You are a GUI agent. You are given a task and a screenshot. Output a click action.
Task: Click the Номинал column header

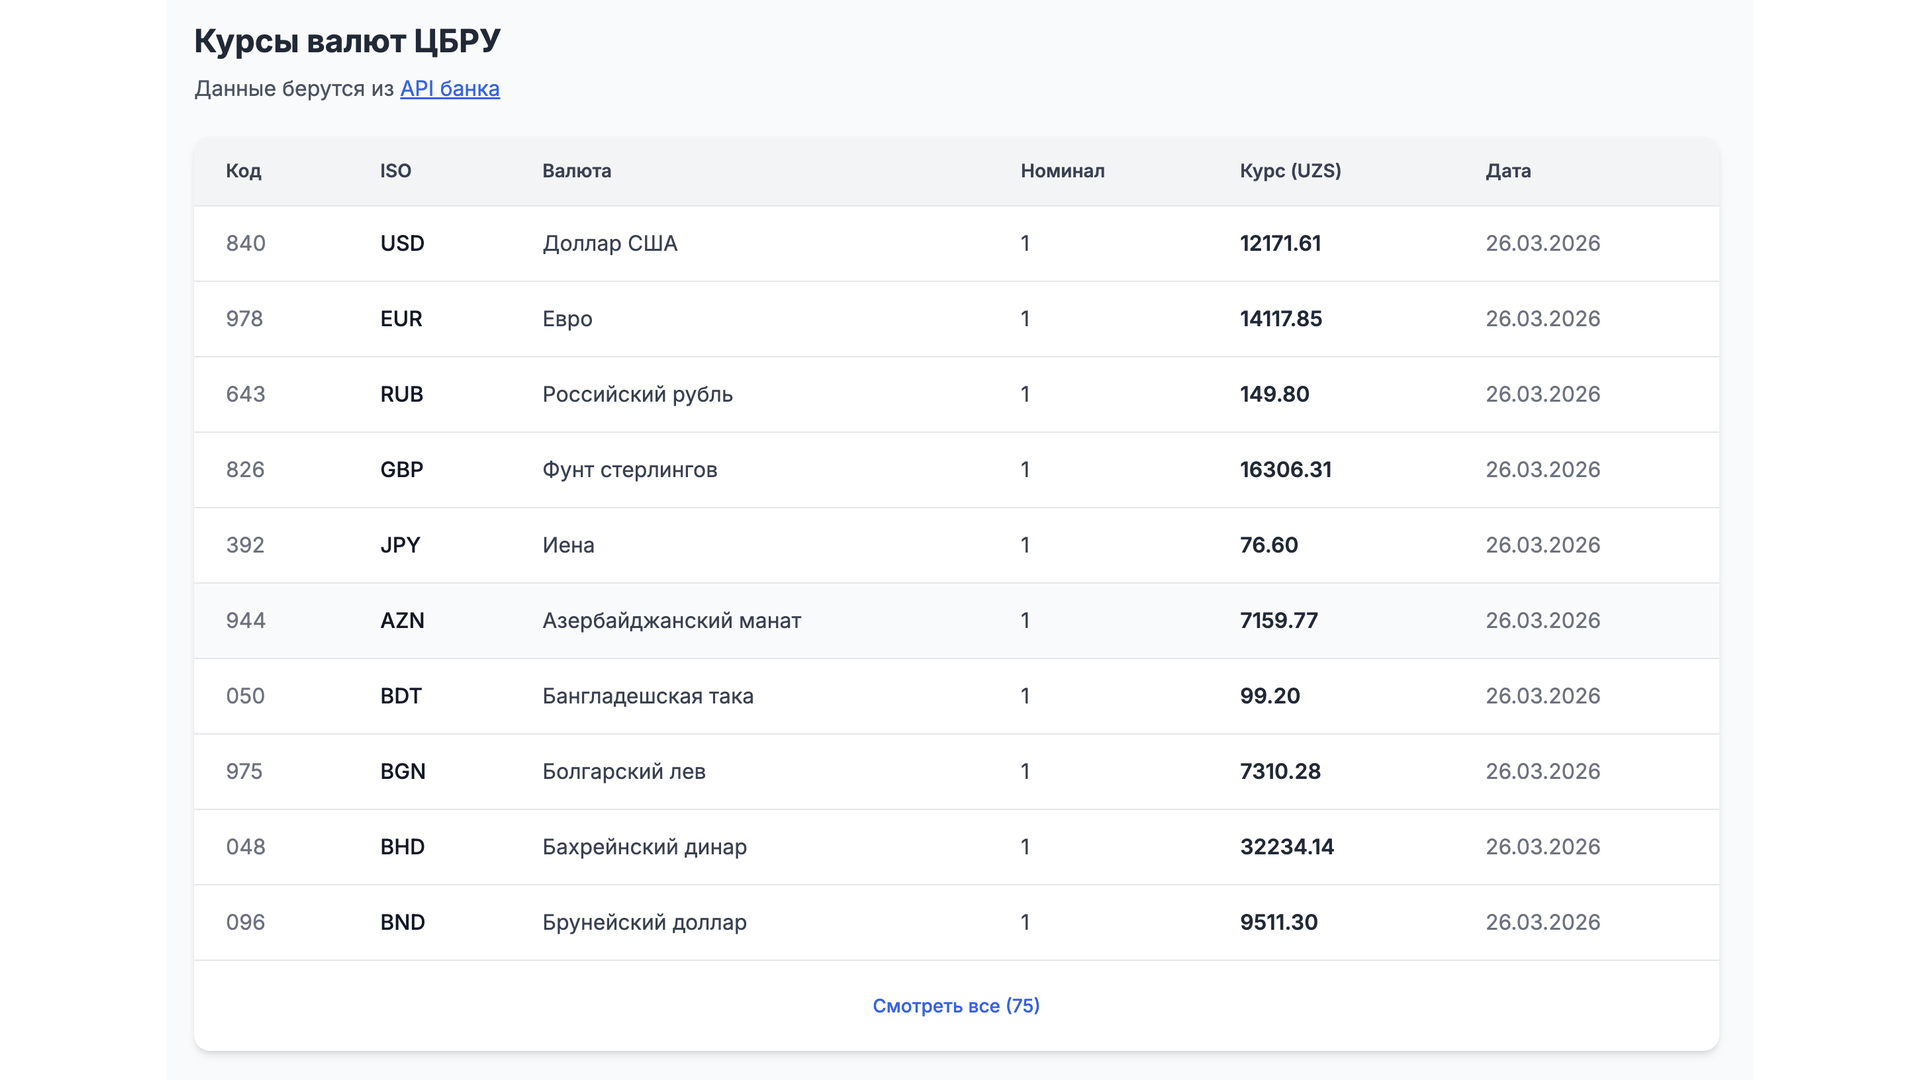pos(1062,171)
